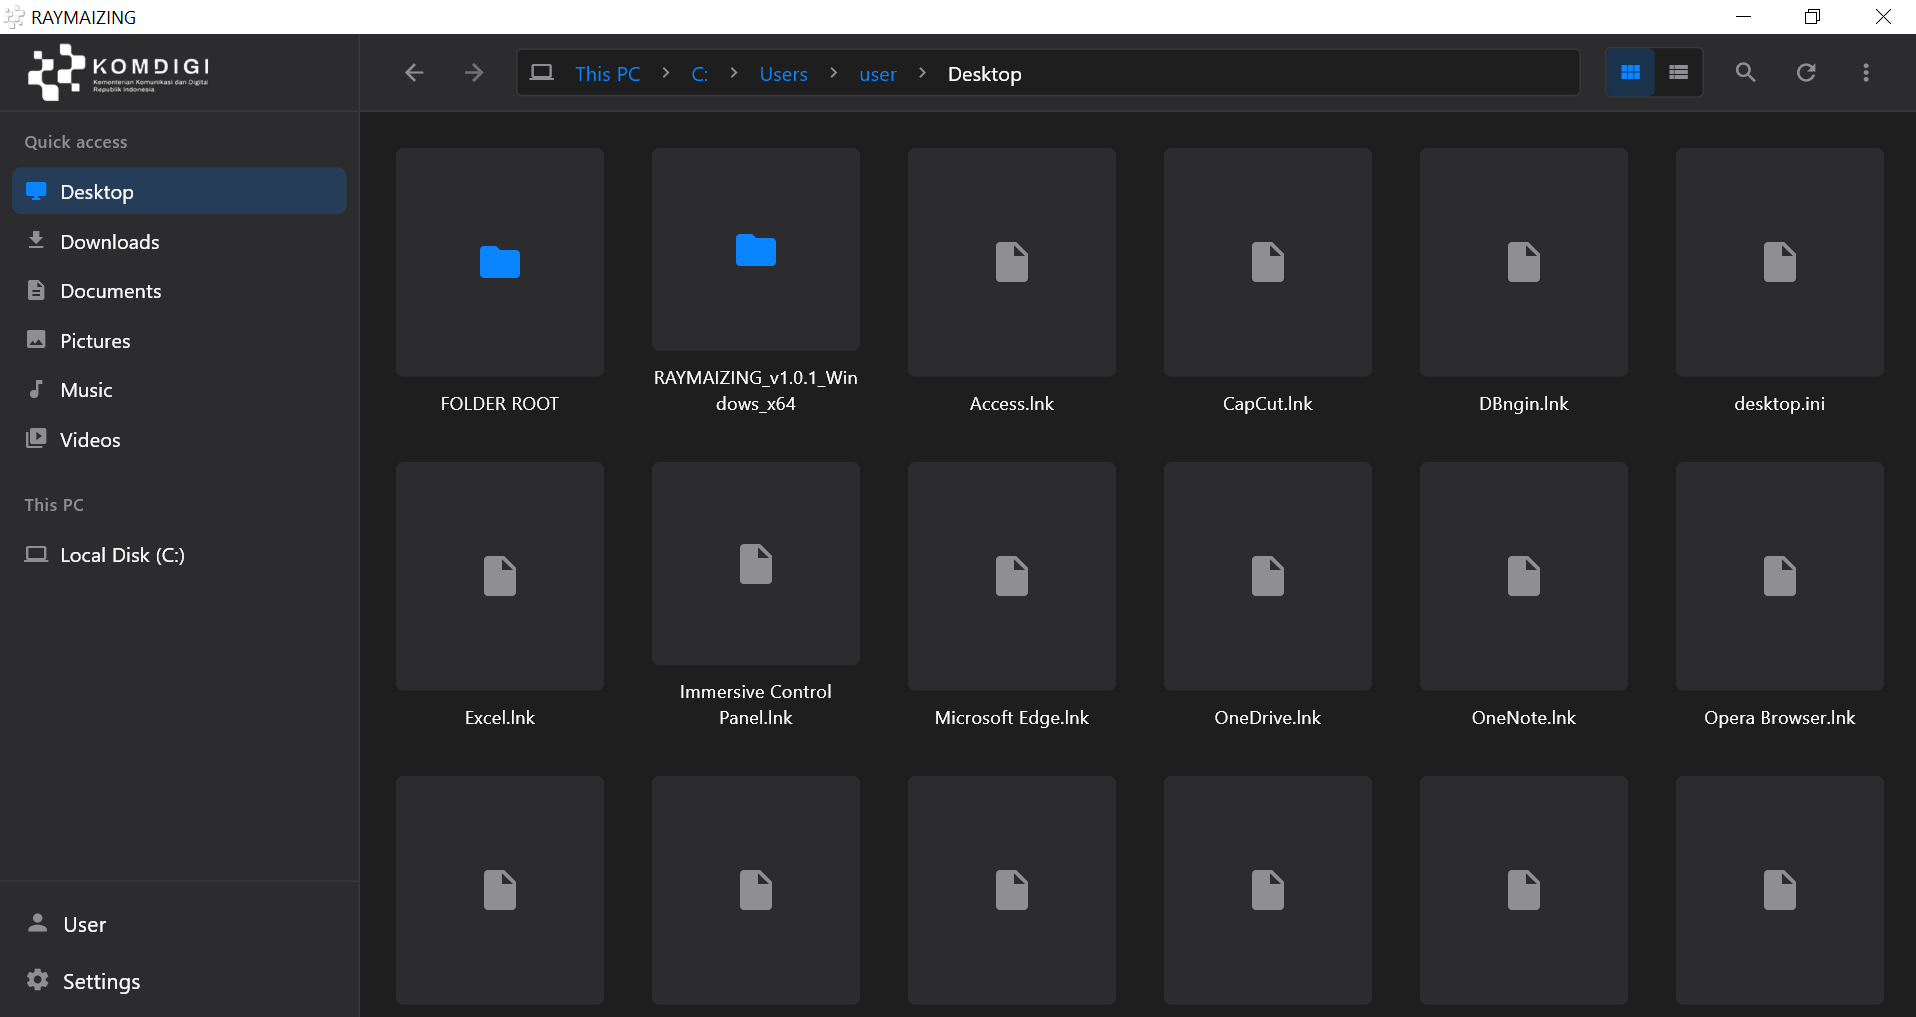The image size is (1916, 1017).
Task: Open Pictures in the sidebar
Action: (x=180, y=340)
